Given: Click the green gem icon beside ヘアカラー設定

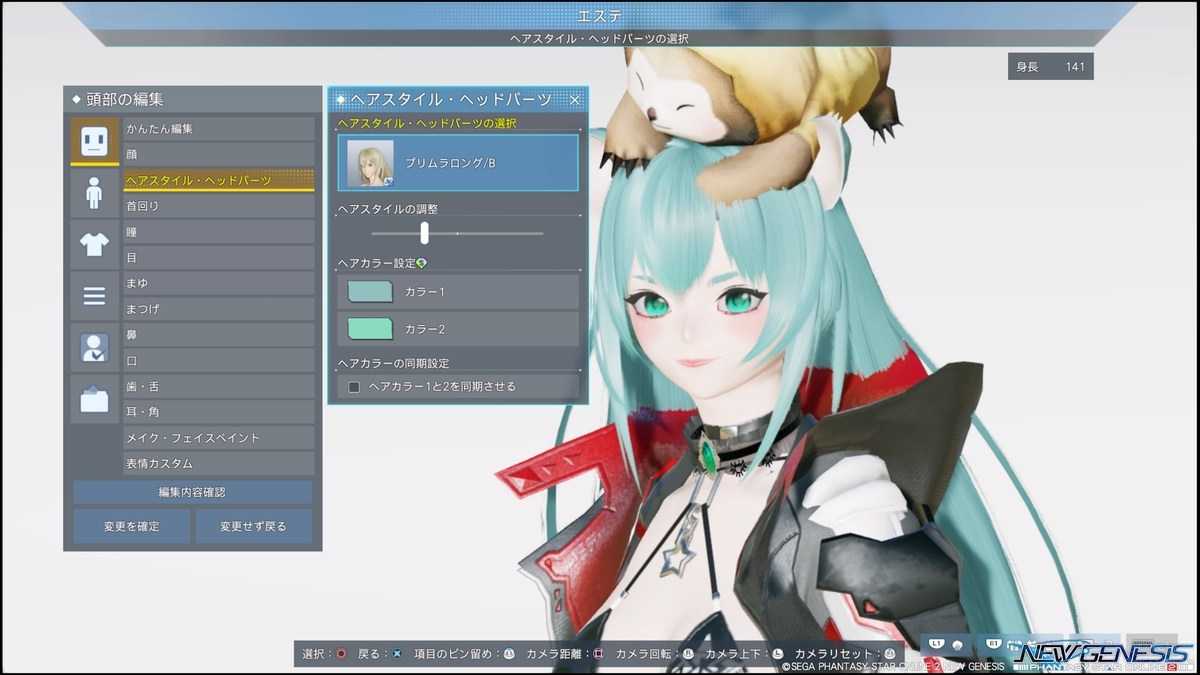Looking at the screenshot, I should click(421, 263).
